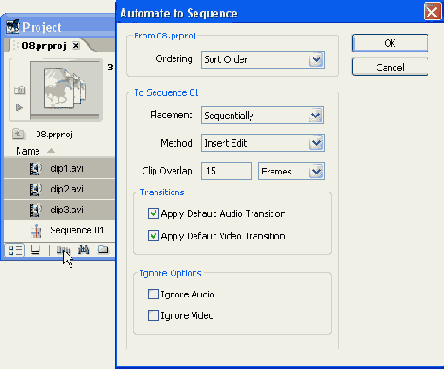Viewport: 444px width, 369px height.
Task: Select clip3.avi in the project list
Action: point(60,210)
